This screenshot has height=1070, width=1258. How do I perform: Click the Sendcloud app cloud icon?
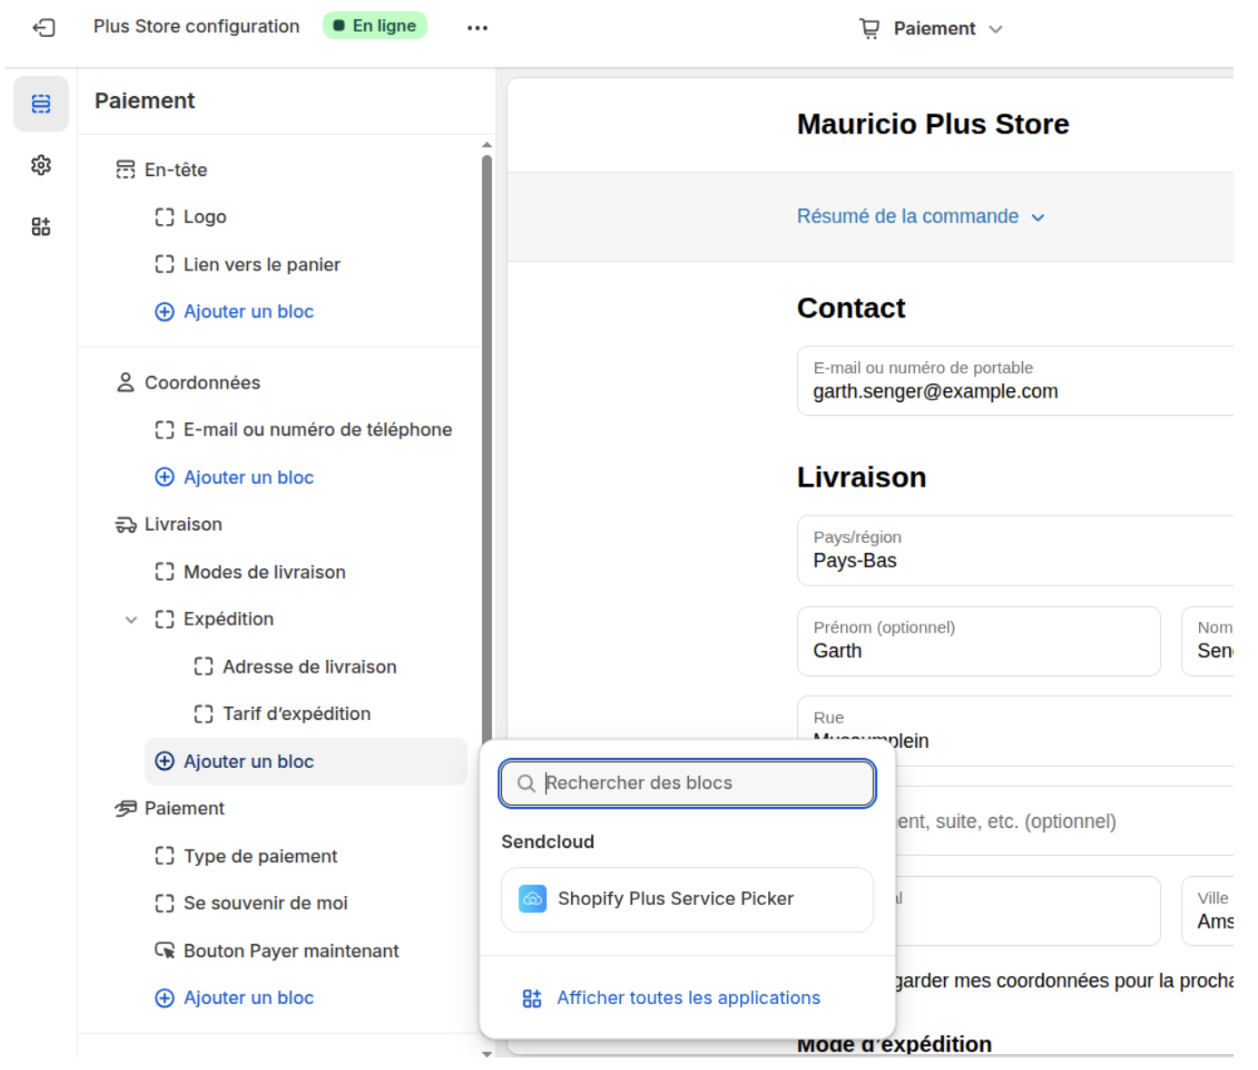[x=533, y=899]
